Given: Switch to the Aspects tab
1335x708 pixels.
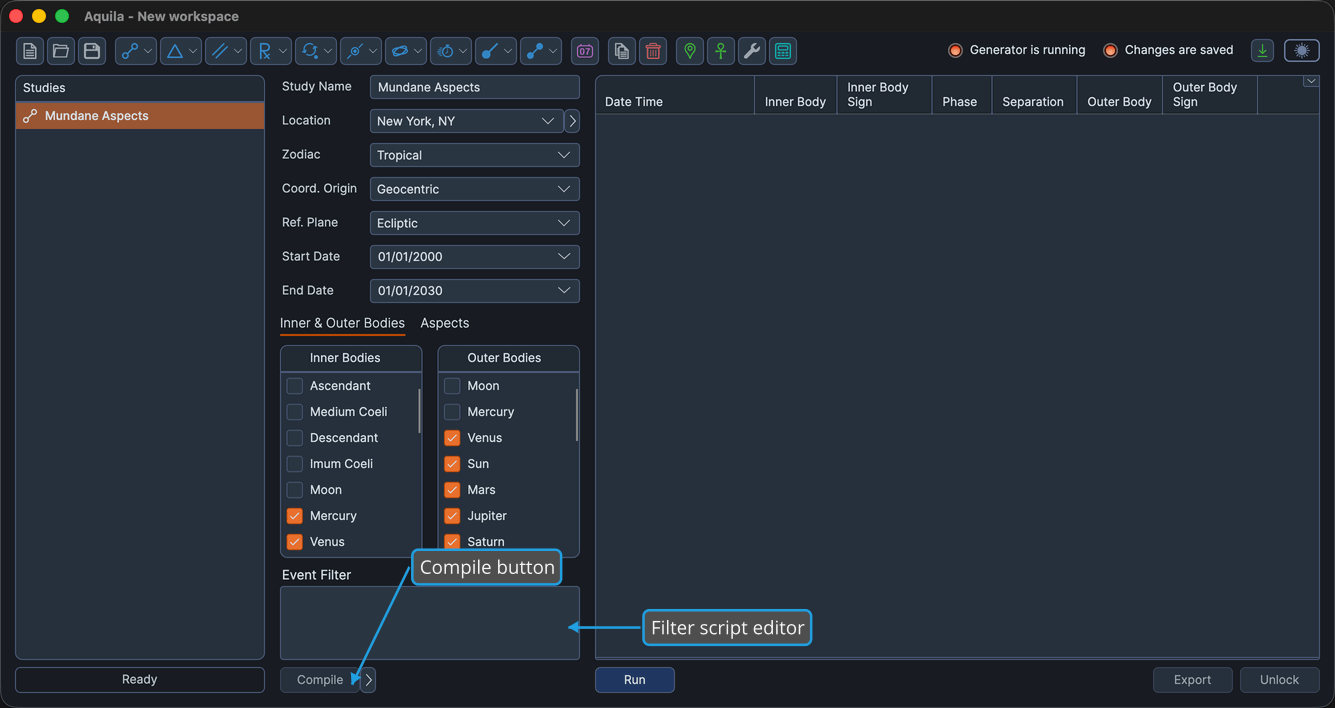Looking at the screenshot, I should click(x=445, y=323).
